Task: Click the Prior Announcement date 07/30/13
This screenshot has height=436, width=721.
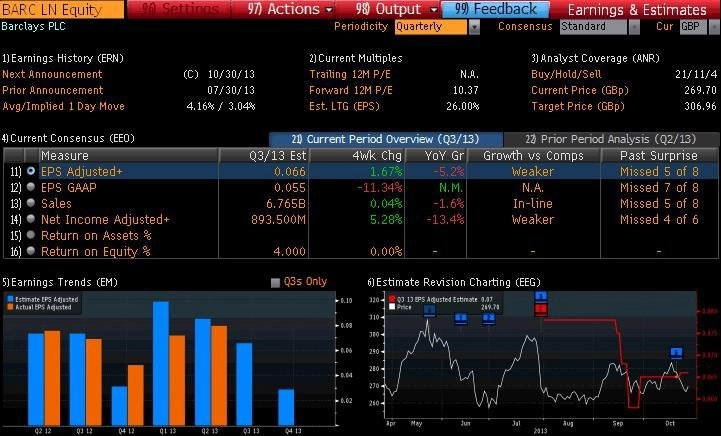Action: [231, 90]
